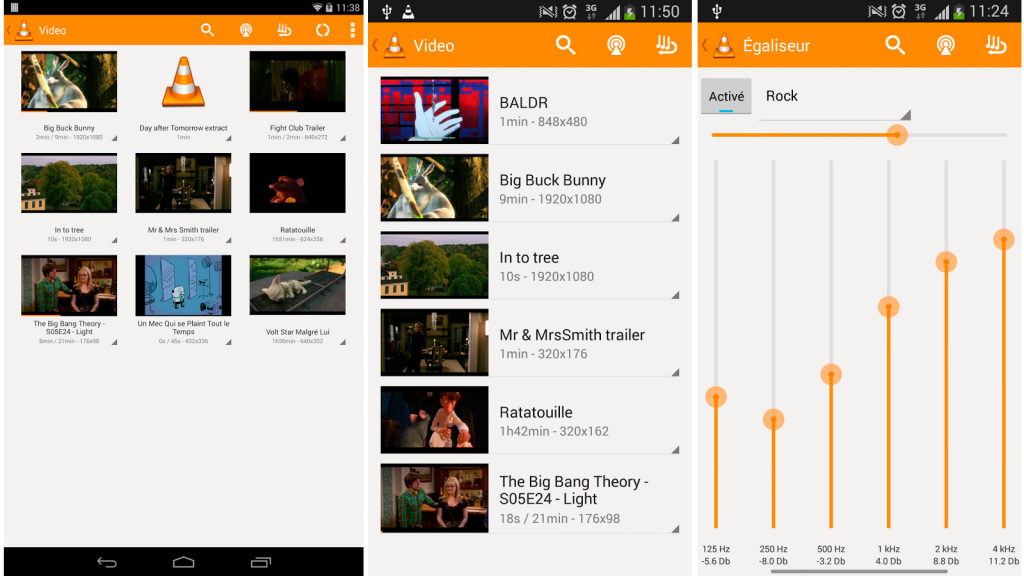The height and width of the screenshot is (576, 1024).
Task: Open the Rock preset dropdown
Action: pos(834,97)
